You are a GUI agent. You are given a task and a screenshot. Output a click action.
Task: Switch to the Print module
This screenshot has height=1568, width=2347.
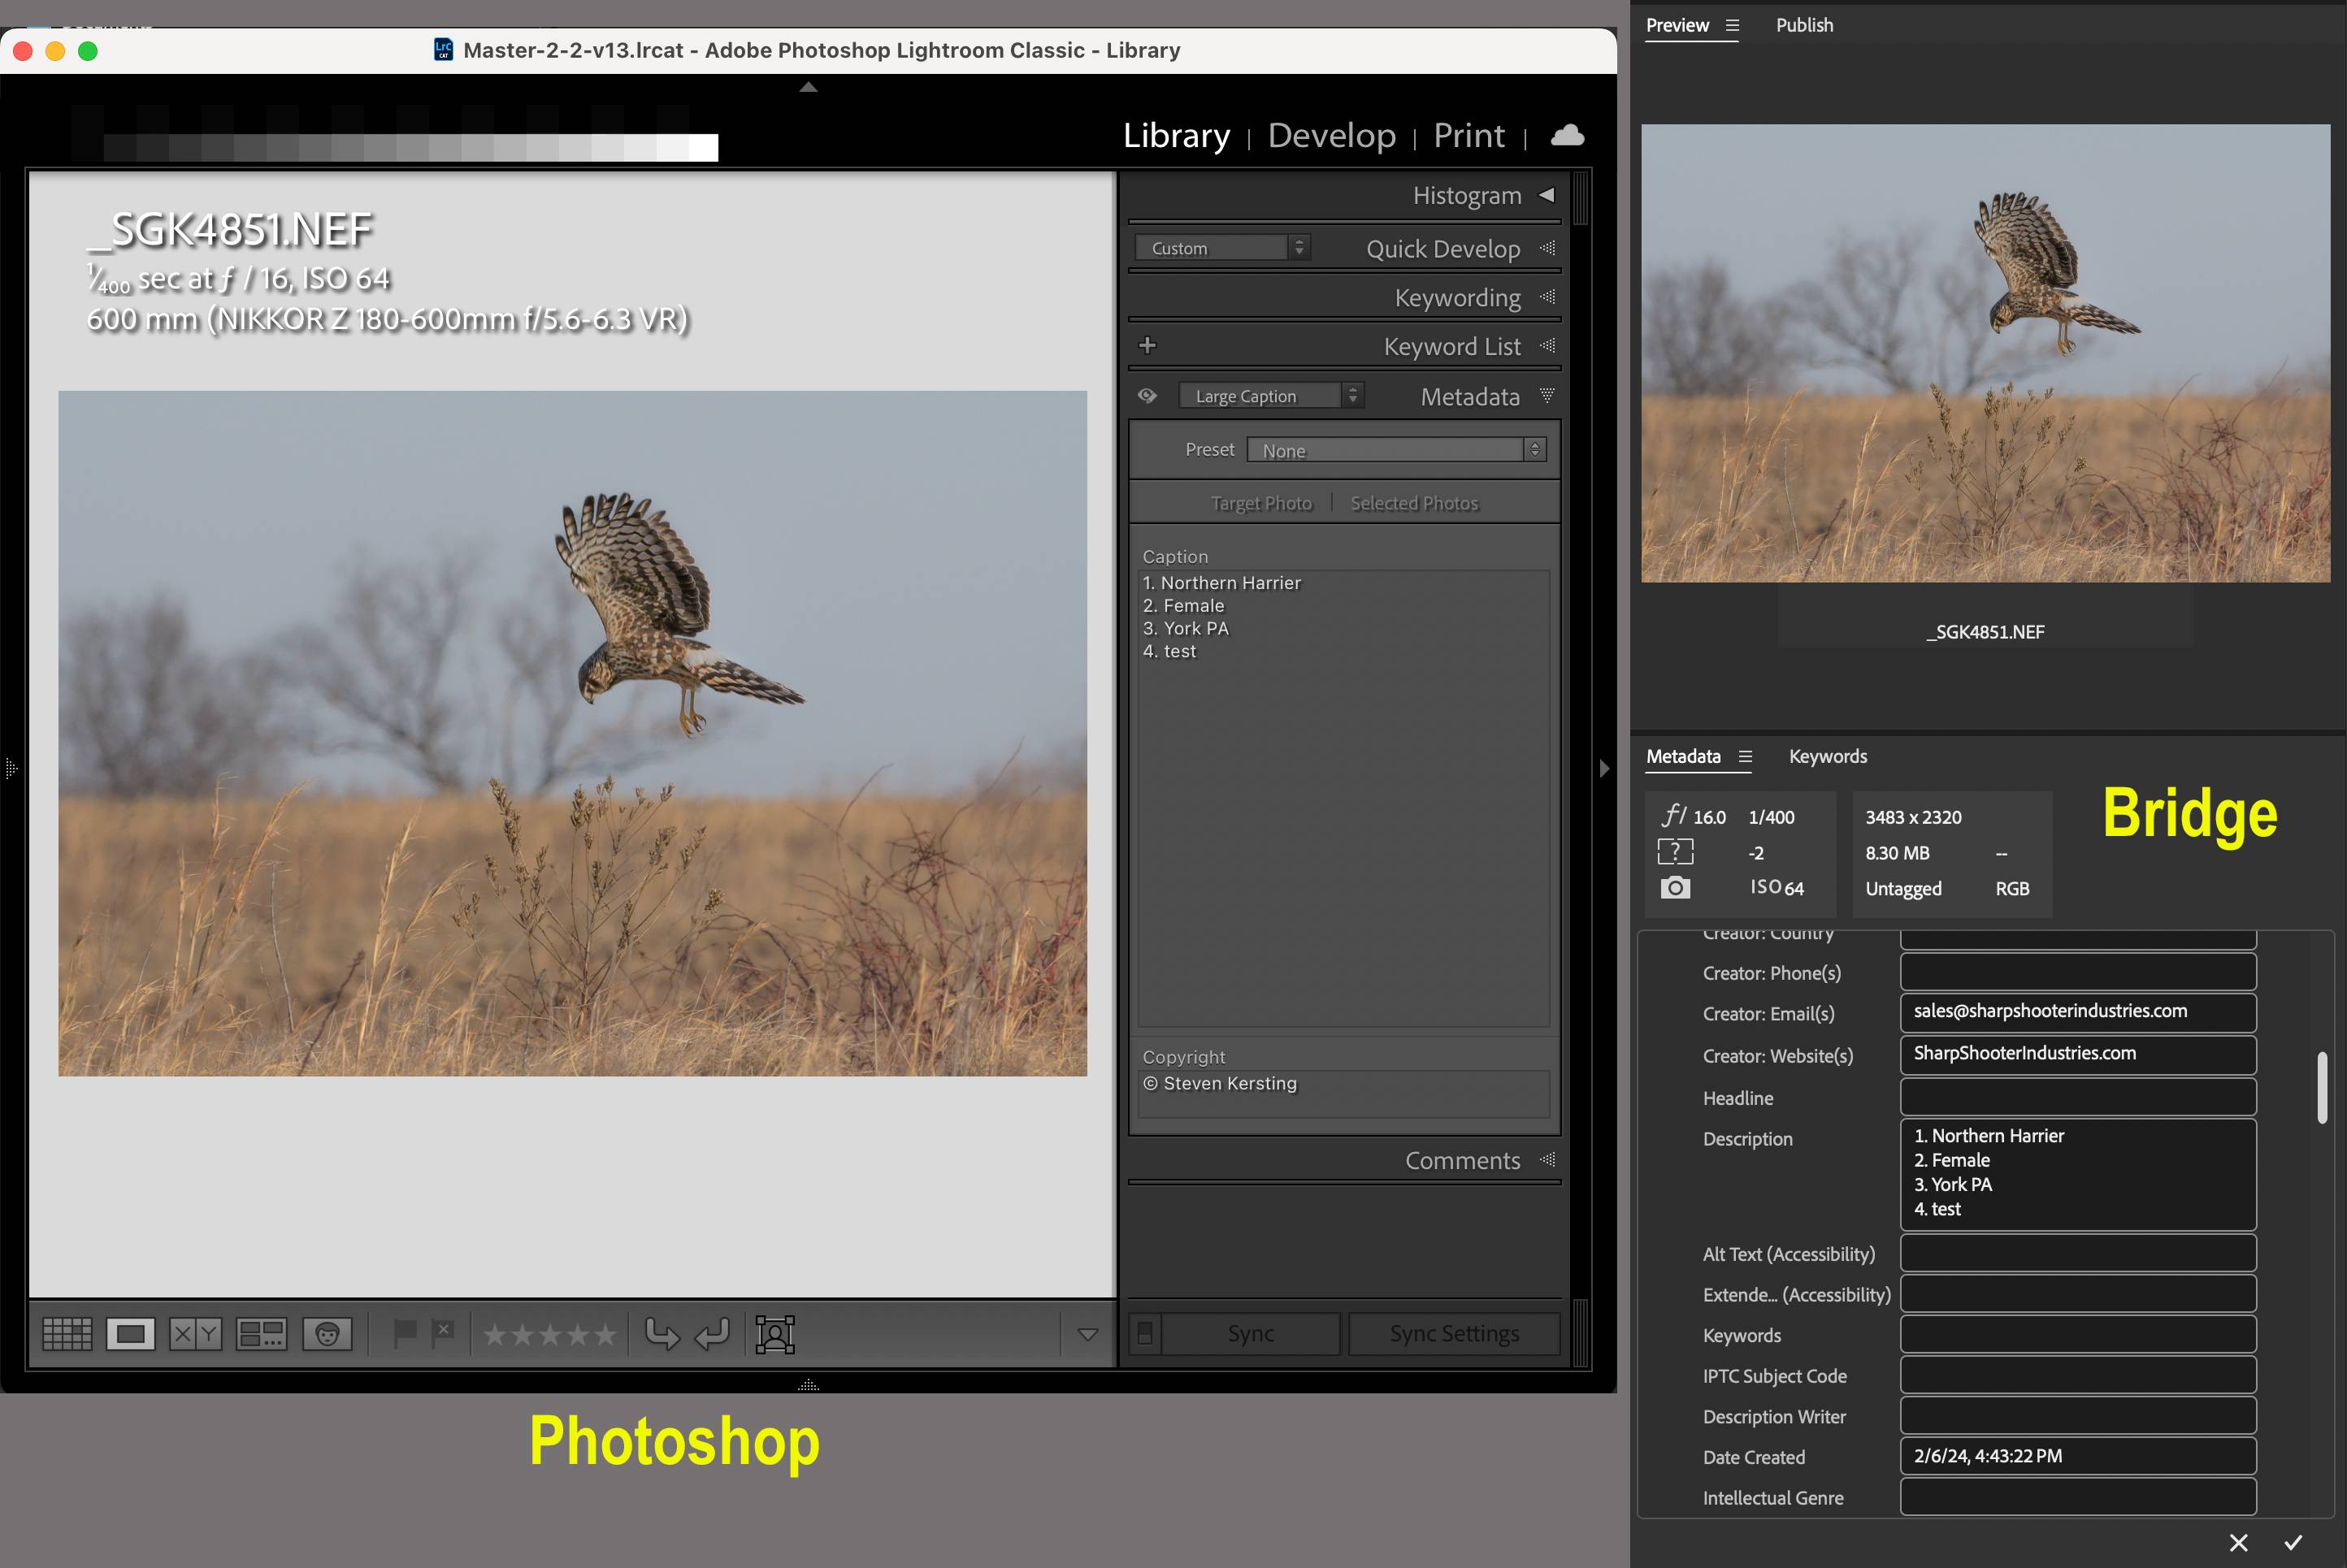point(1468,135)
